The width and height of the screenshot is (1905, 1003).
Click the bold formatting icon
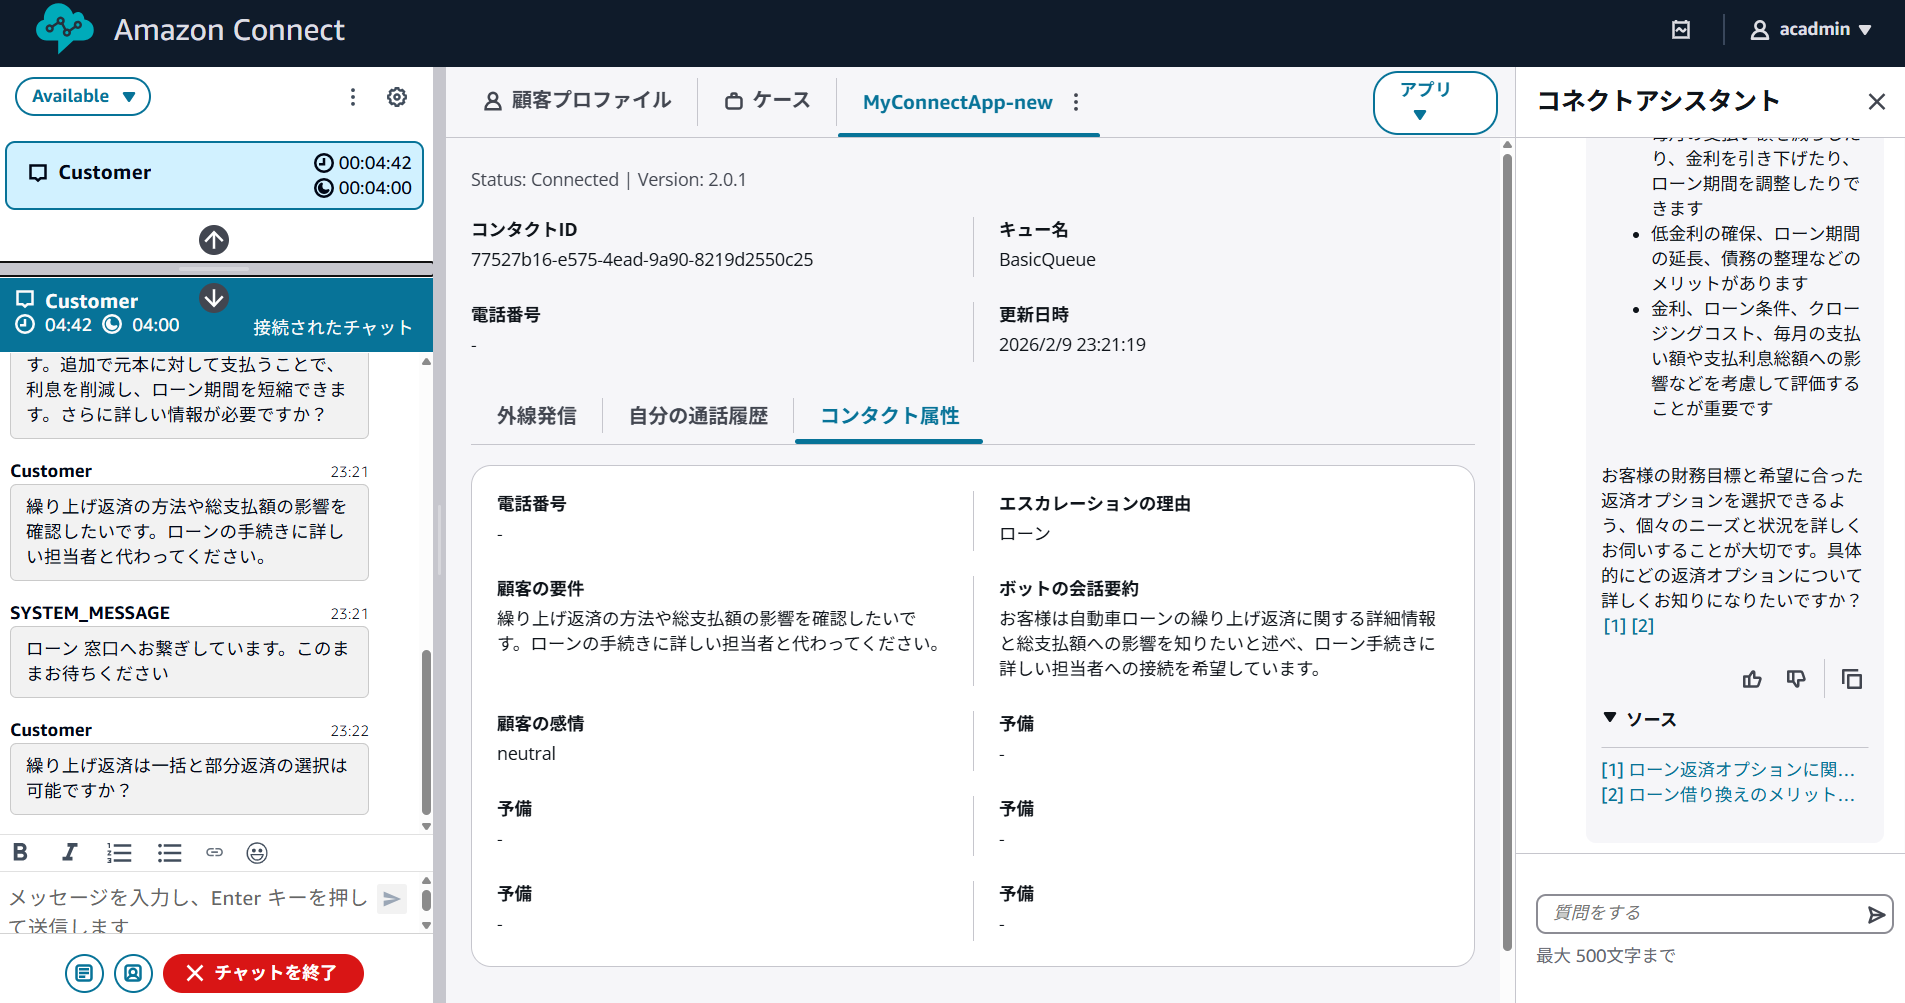point(20,852)
